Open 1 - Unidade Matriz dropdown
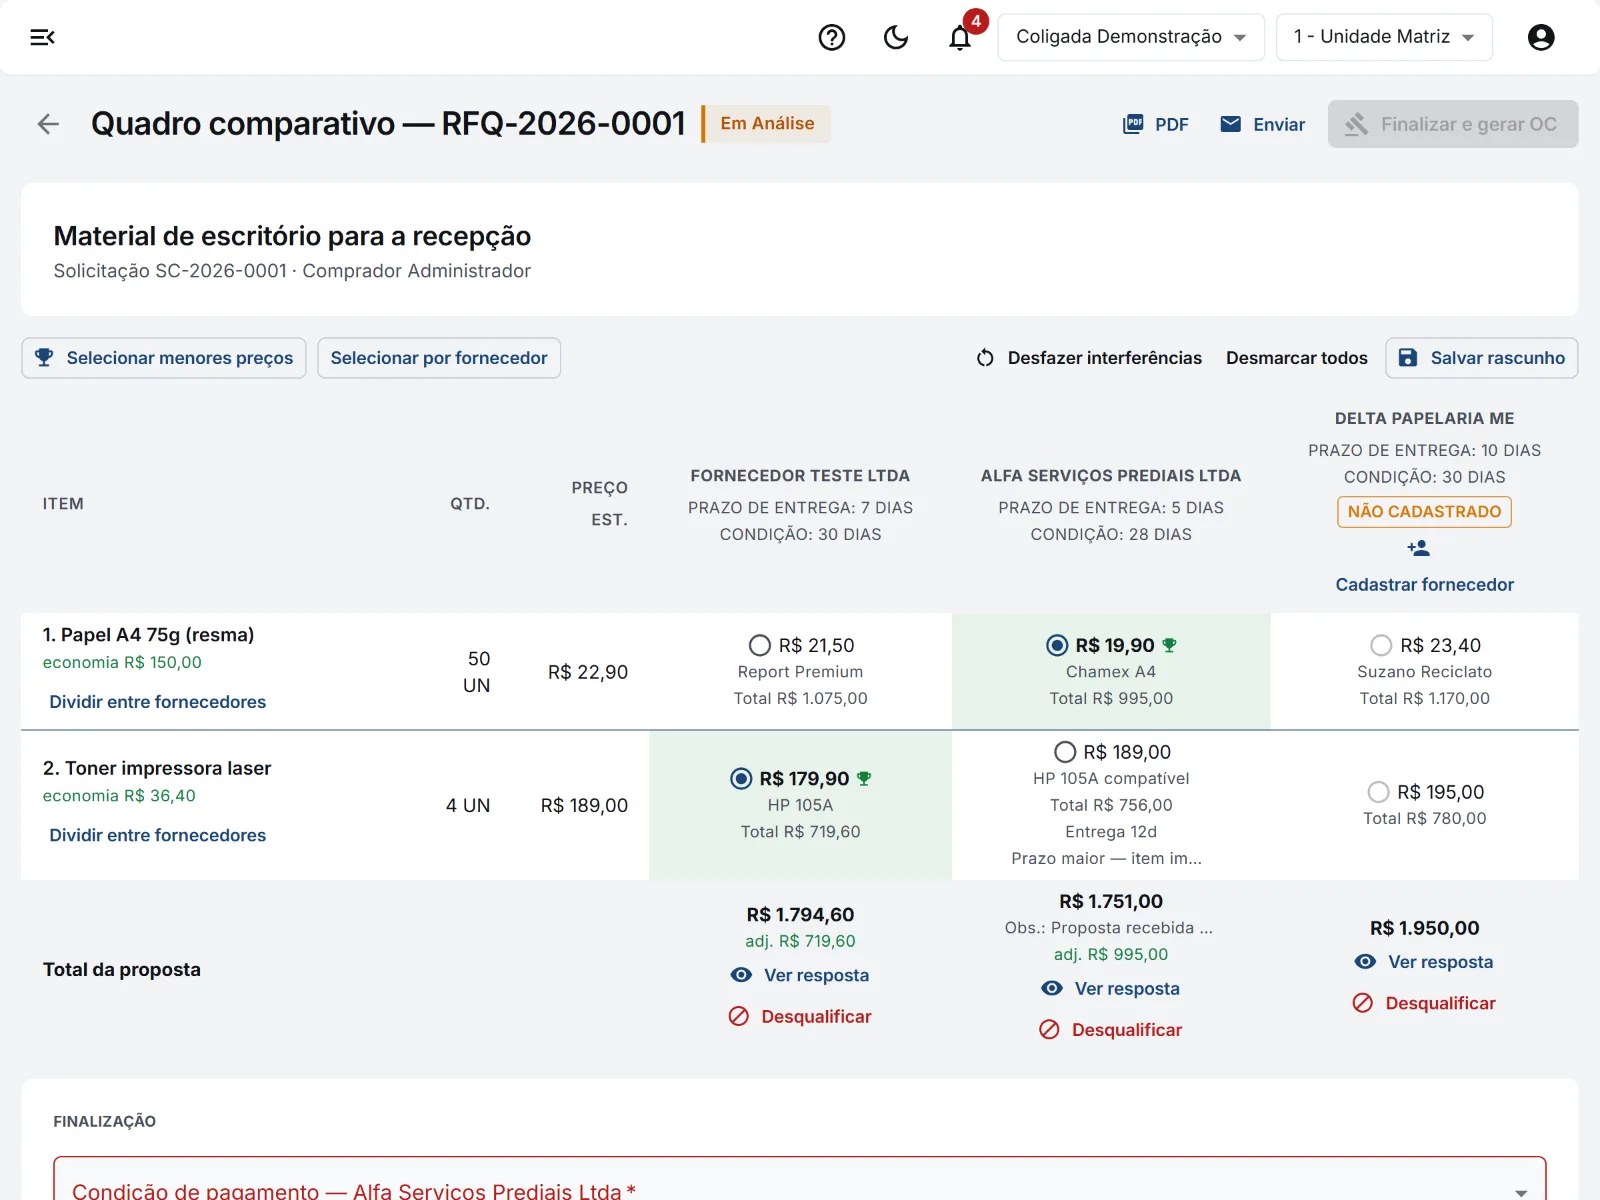 (x=1384, y=37)
